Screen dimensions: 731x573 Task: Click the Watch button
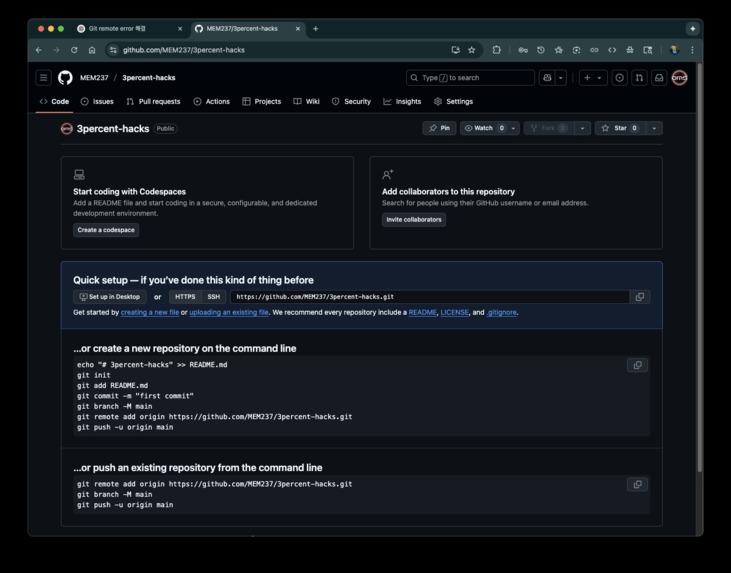(484, 128)
